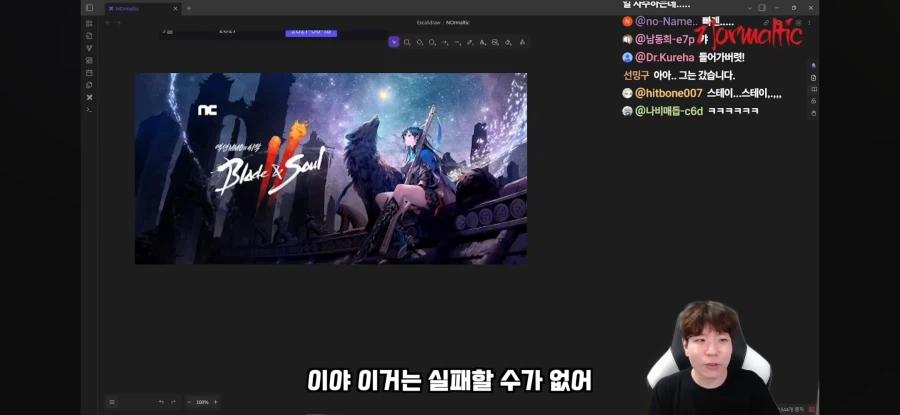The image size is (900, 415).
Task: Open daily note calendar icon in ribbon
Action: coord(89,73)
